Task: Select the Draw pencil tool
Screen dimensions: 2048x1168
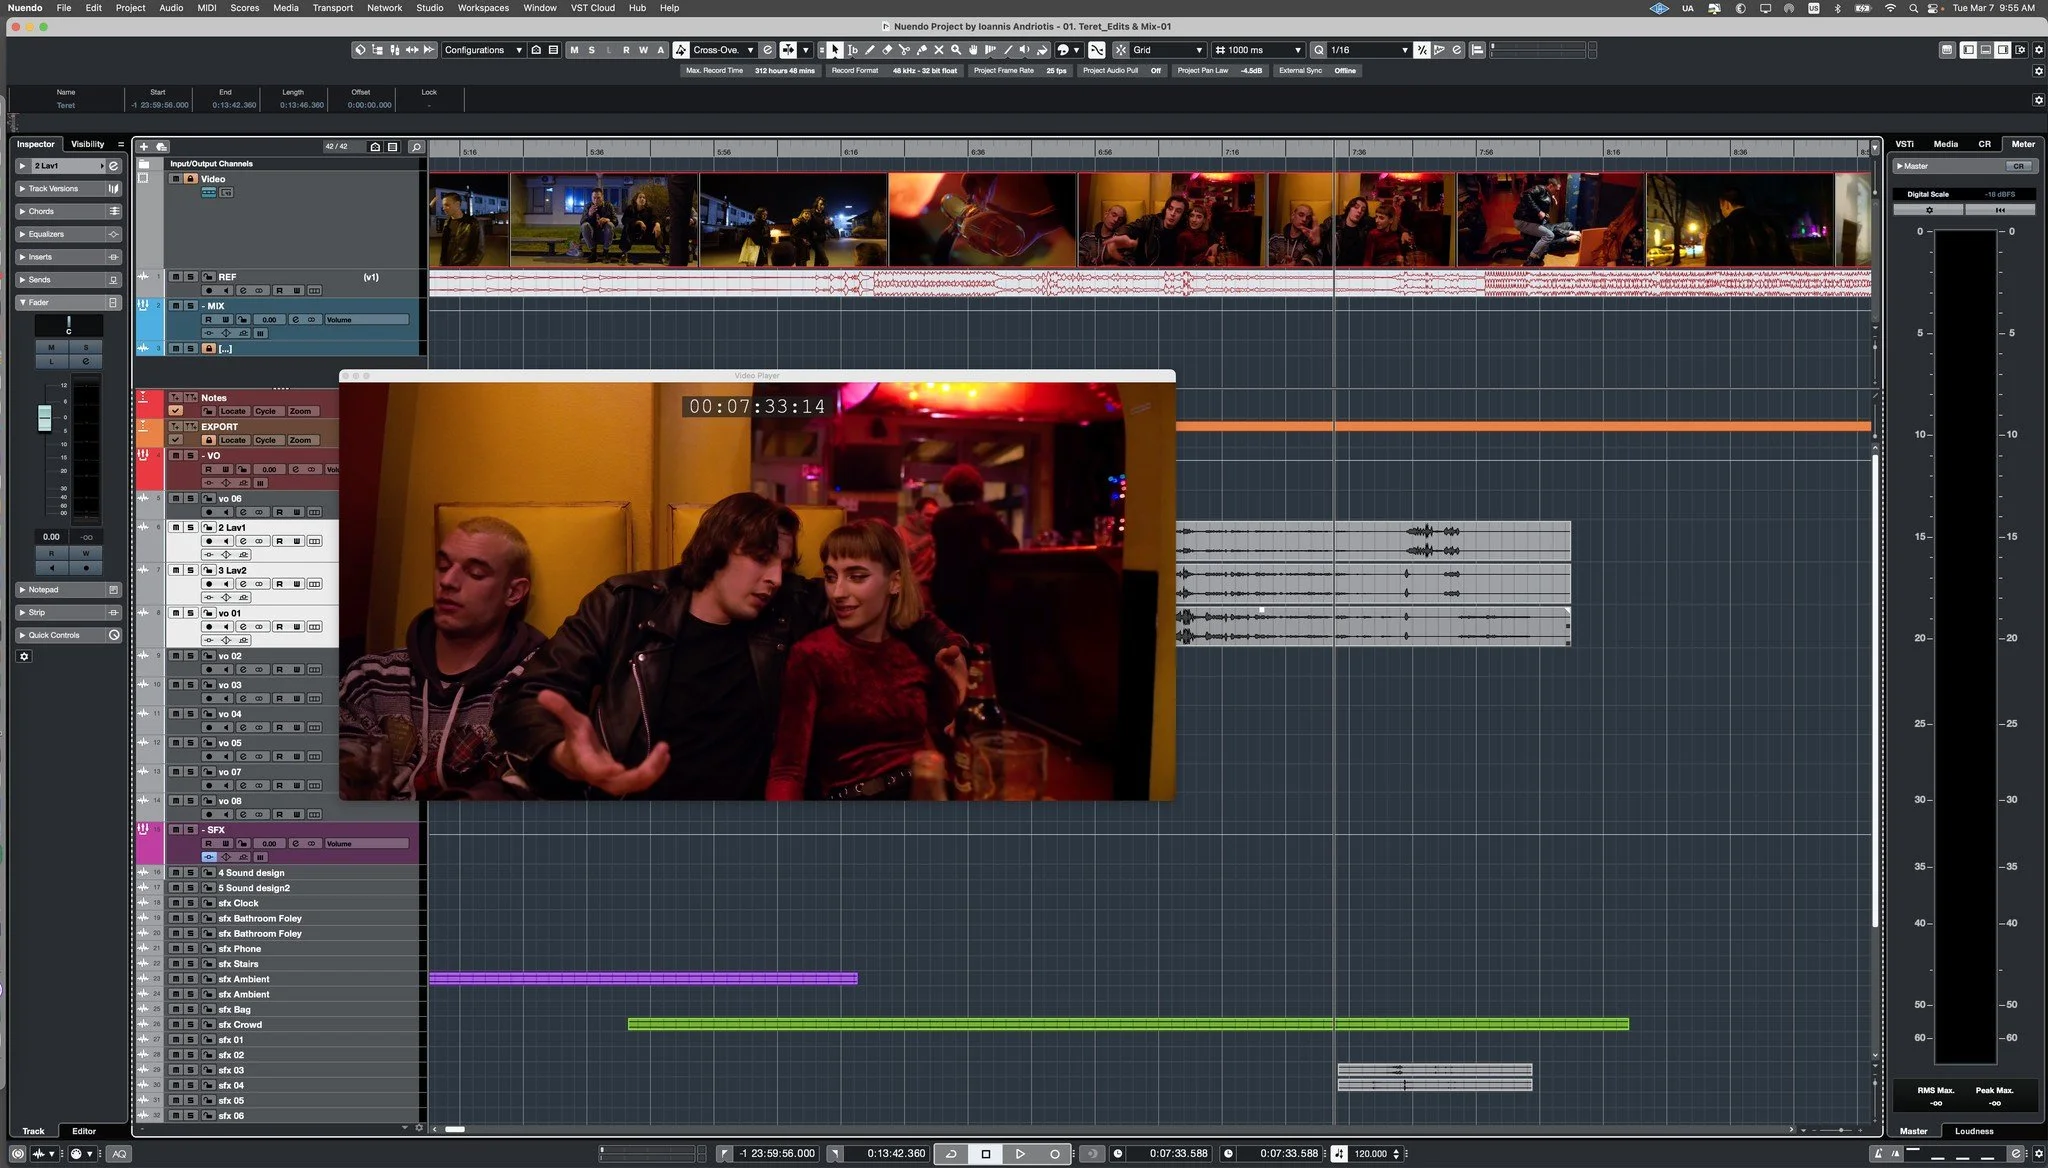Action: pos(870,50)
